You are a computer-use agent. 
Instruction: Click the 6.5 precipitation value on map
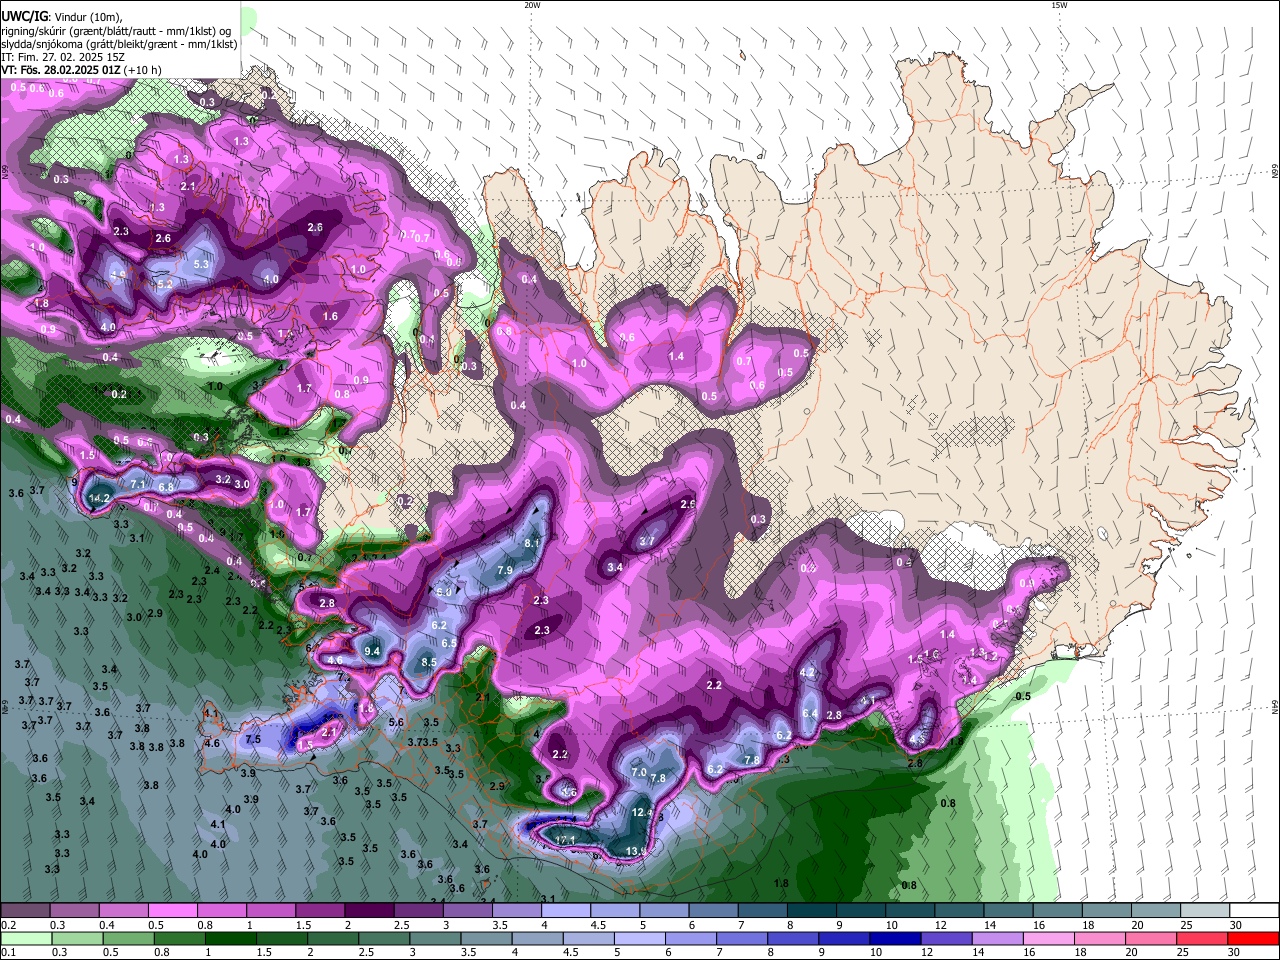coord(449,643)
